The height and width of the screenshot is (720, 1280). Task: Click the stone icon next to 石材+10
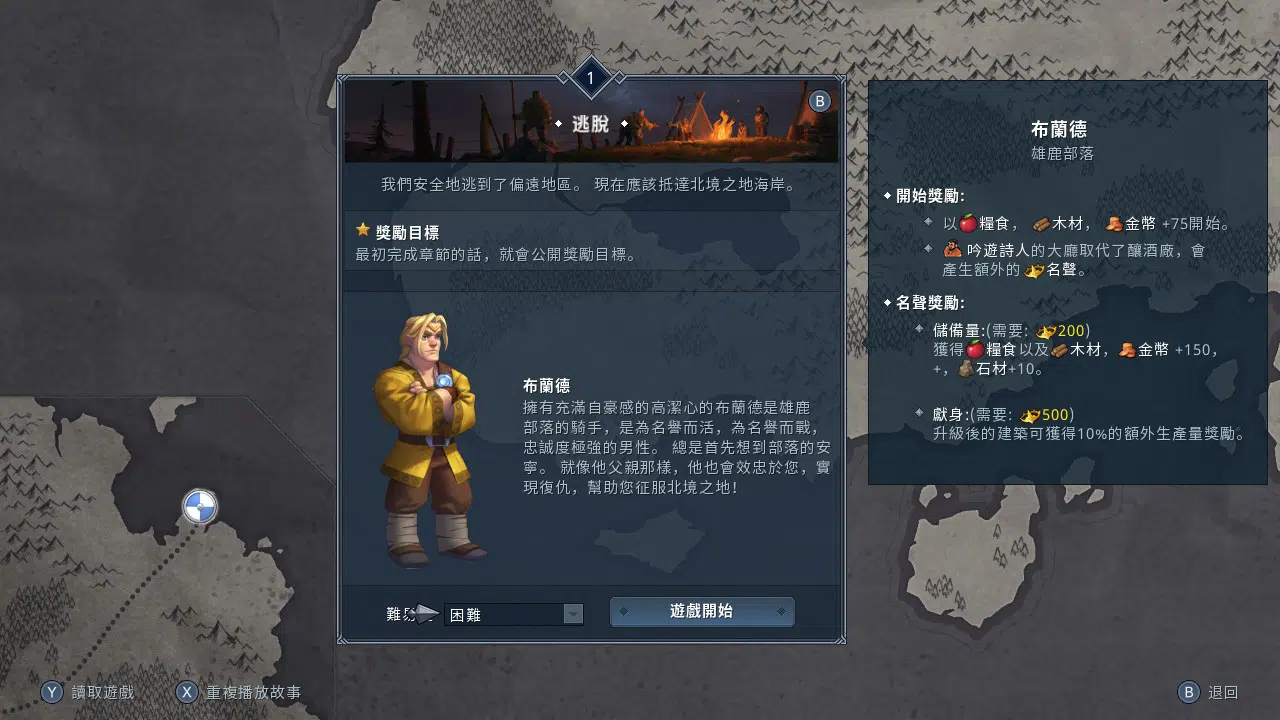coord(966,368)
